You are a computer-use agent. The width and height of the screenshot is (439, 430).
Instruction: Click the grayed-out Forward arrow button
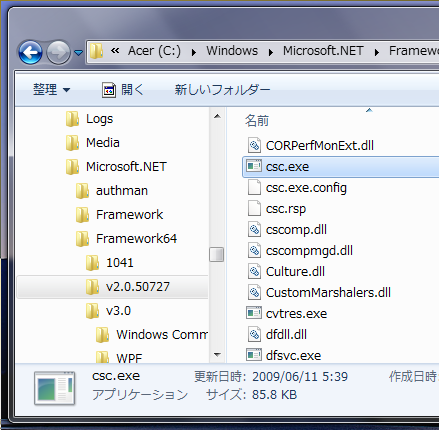pyautogui.click(x=58, y=52)
